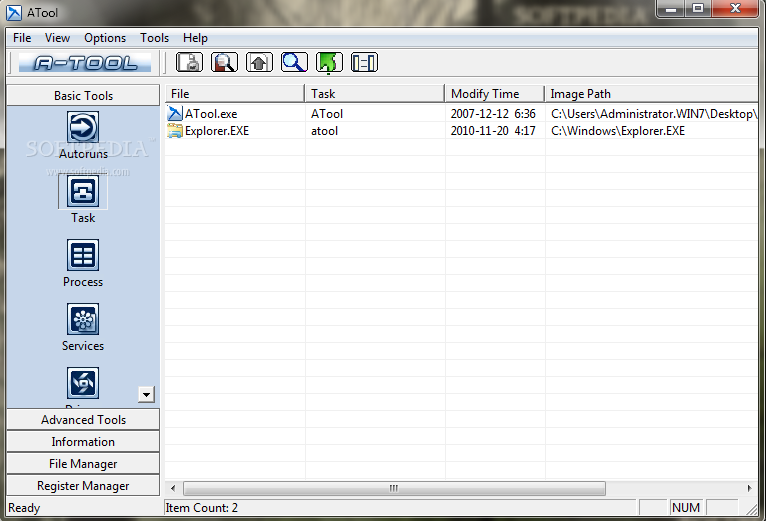
Task: Click the 'Item Count: 2' status text
Action: pyautogui.click(x=201, y=508)
